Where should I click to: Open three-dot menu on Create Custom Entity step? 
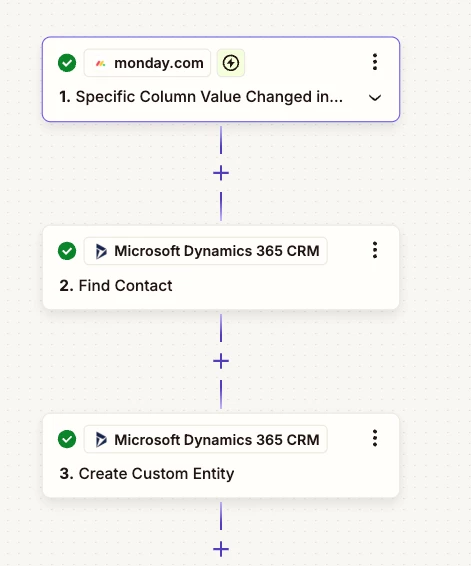(375, 438)
